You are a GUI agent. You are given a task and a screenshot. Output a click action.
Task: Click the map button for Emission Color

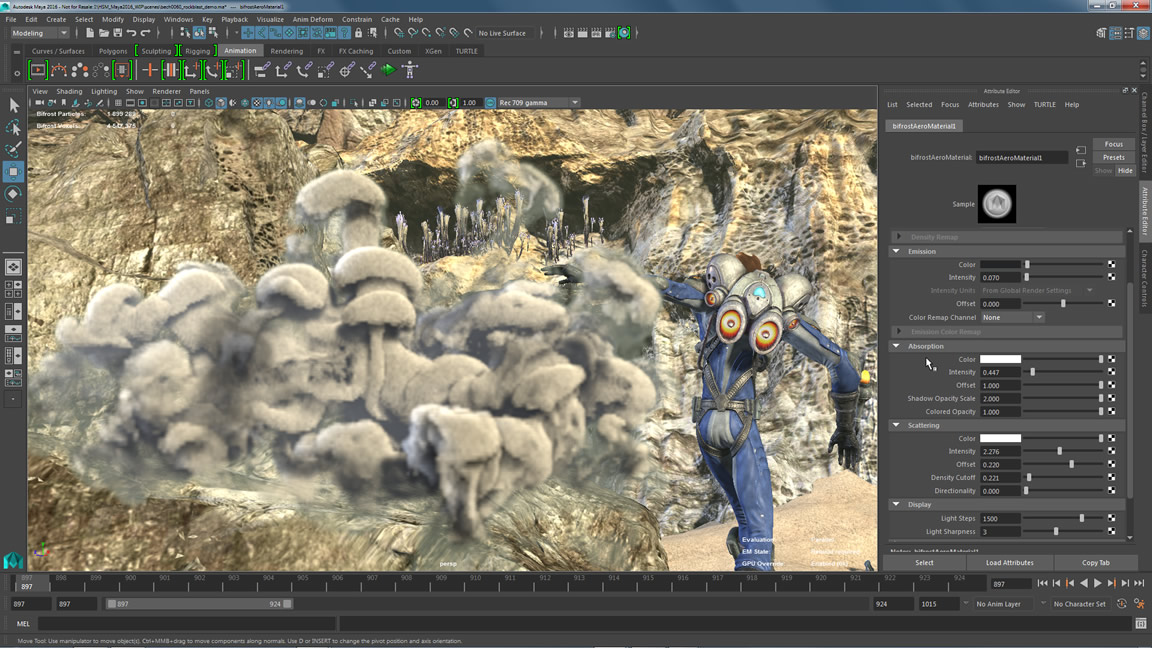pyautogui.click(x=1112, y=264)
